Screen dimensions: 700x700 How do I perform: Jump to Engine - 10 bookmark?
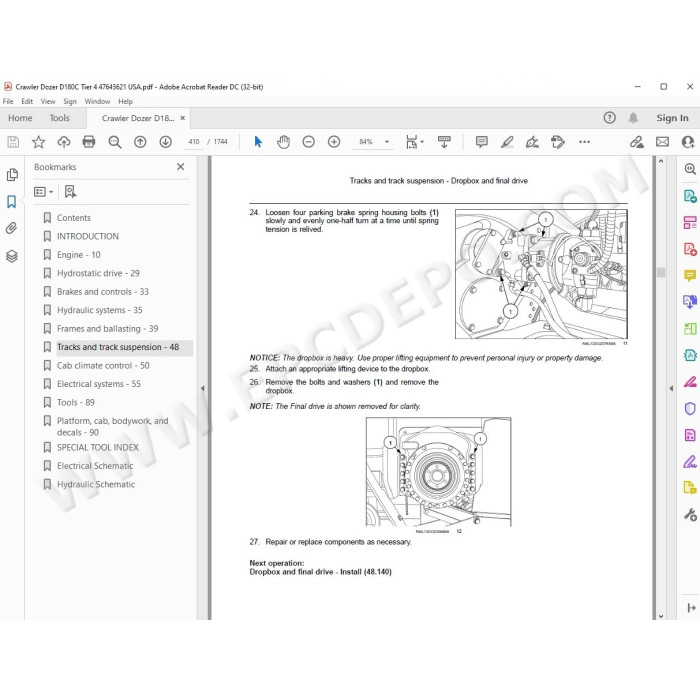(x=79, y=255)
